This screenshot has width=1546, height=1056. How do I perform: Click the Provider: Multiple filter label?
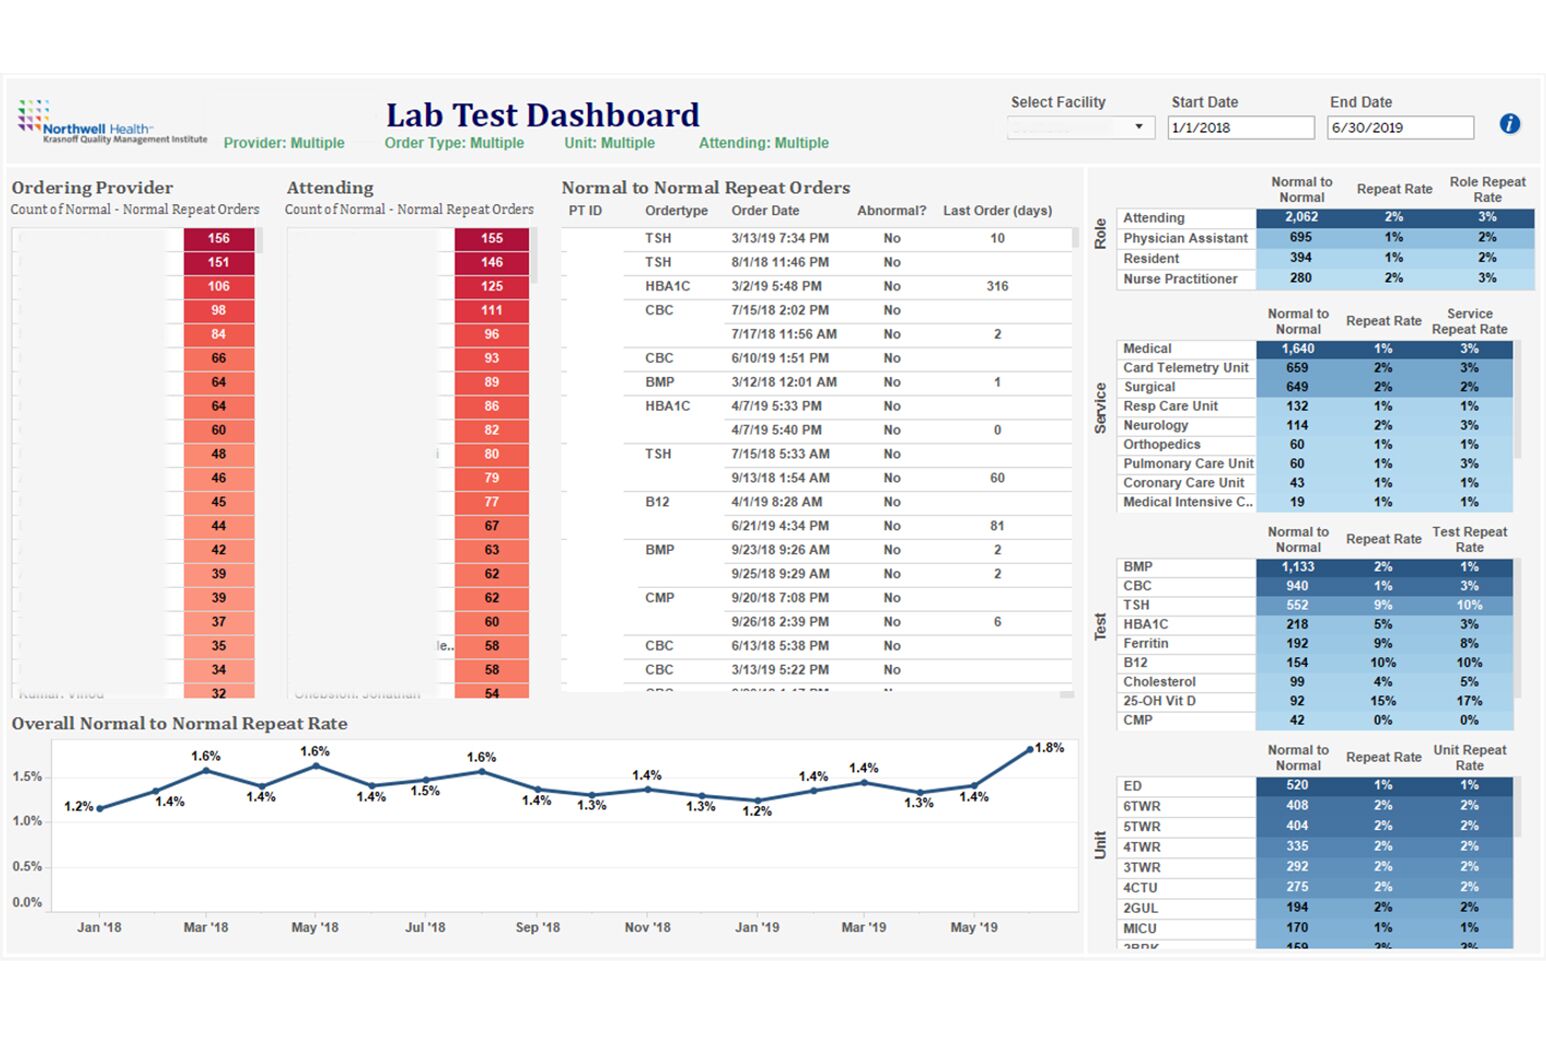[284, 143]
